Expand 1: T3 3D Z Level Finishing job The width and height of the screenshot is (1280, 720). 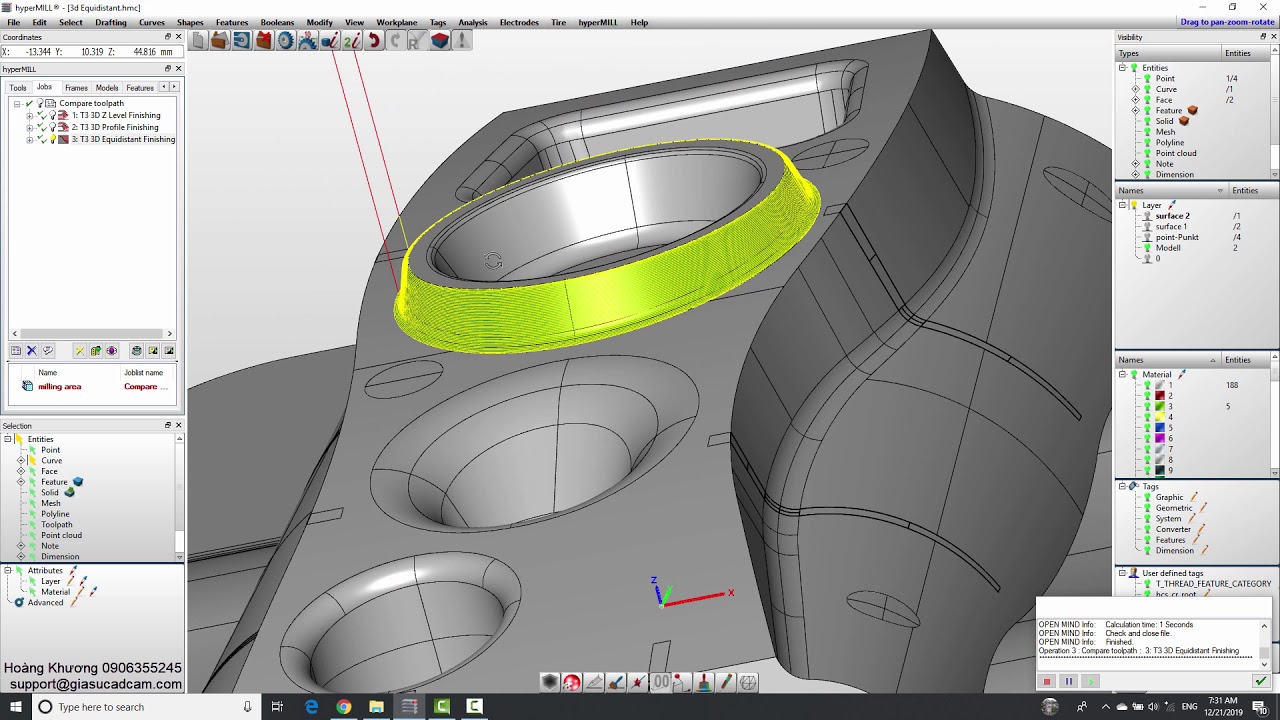29,115
